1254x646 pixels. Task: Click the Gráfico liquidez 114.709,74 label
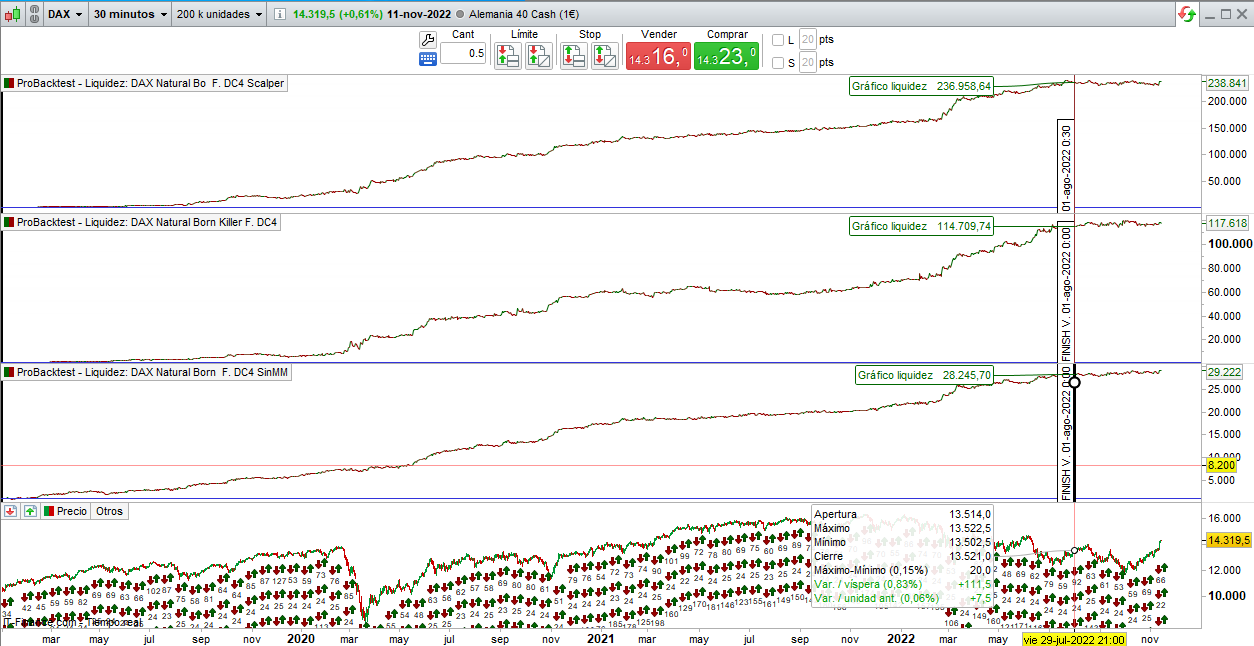pos(921,226)
